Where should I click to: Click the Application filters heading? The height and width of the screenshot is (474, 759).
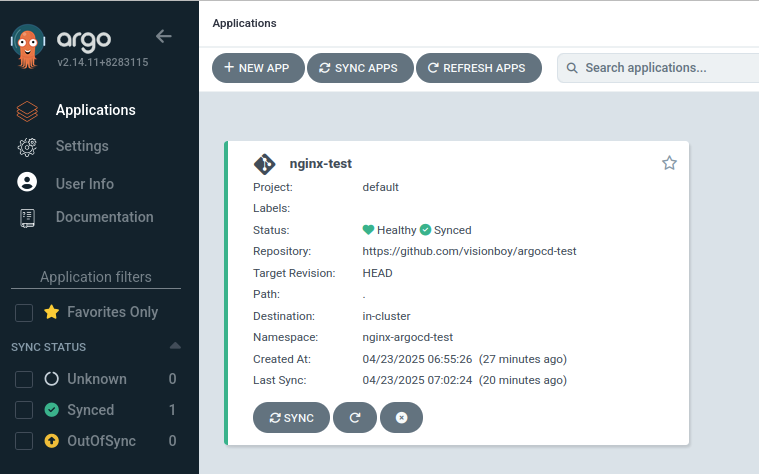(x=96, y=277)
